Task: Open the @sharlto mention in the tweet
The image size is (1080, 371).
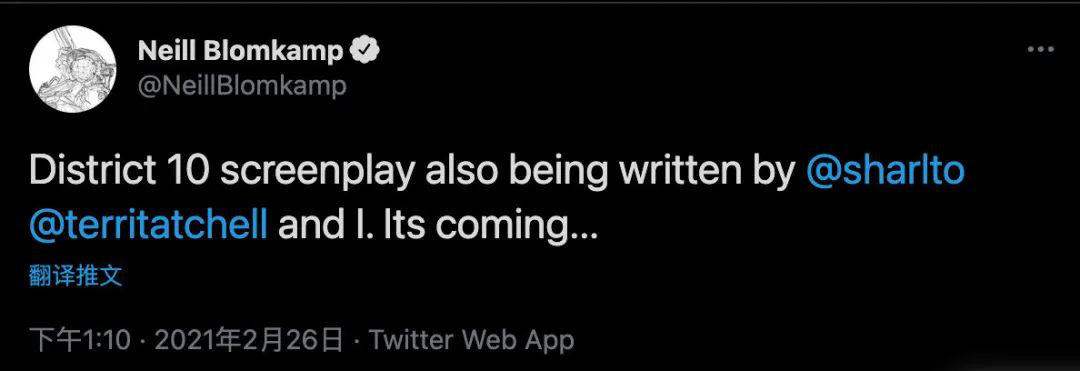Action: (884, 171)
